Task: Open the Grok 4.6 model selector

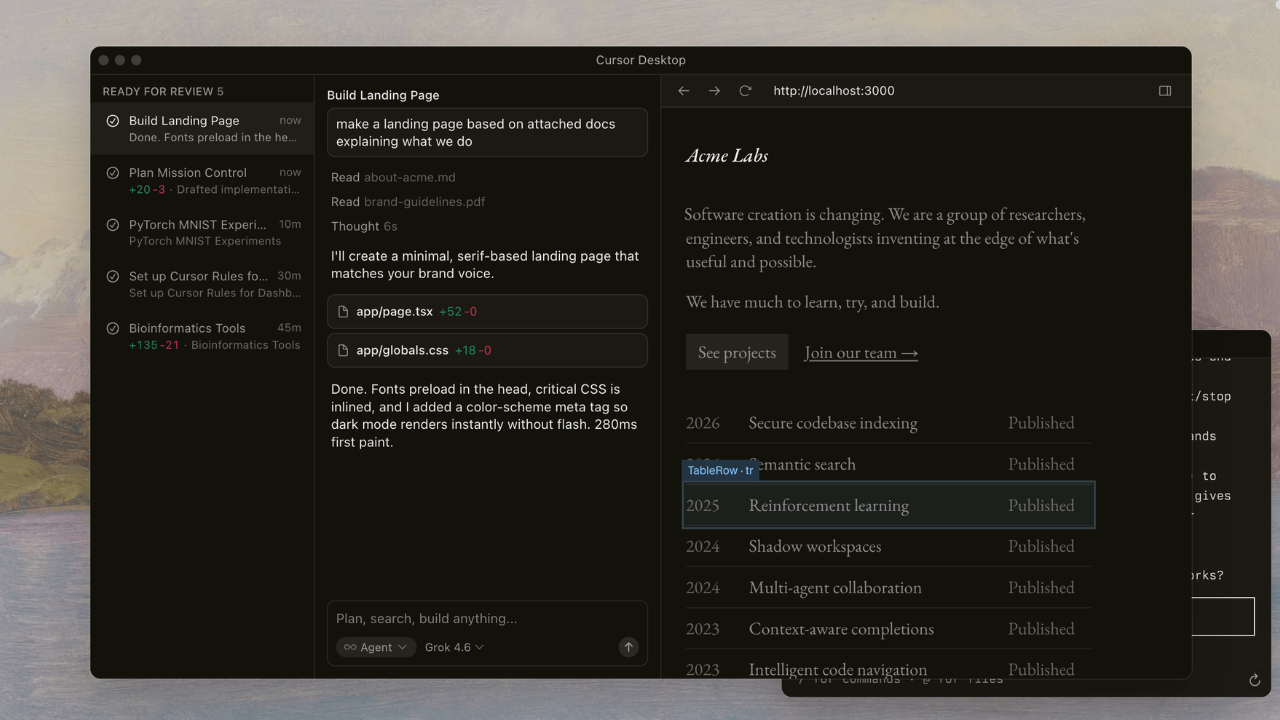Action: [x=454, y=647]
